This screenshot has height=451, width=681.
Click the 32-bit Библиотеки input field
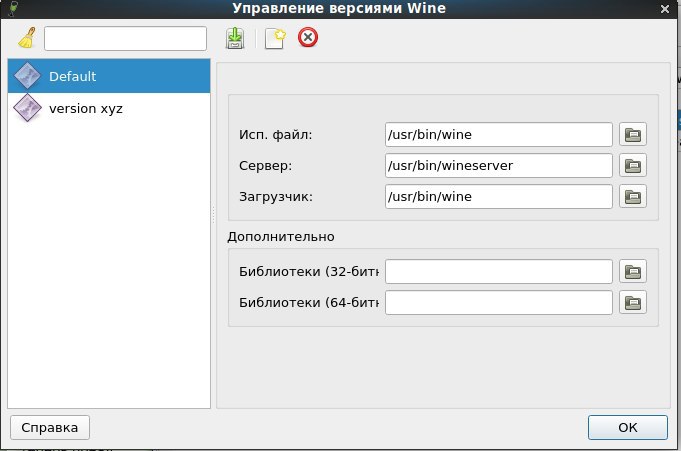[499, 272]
